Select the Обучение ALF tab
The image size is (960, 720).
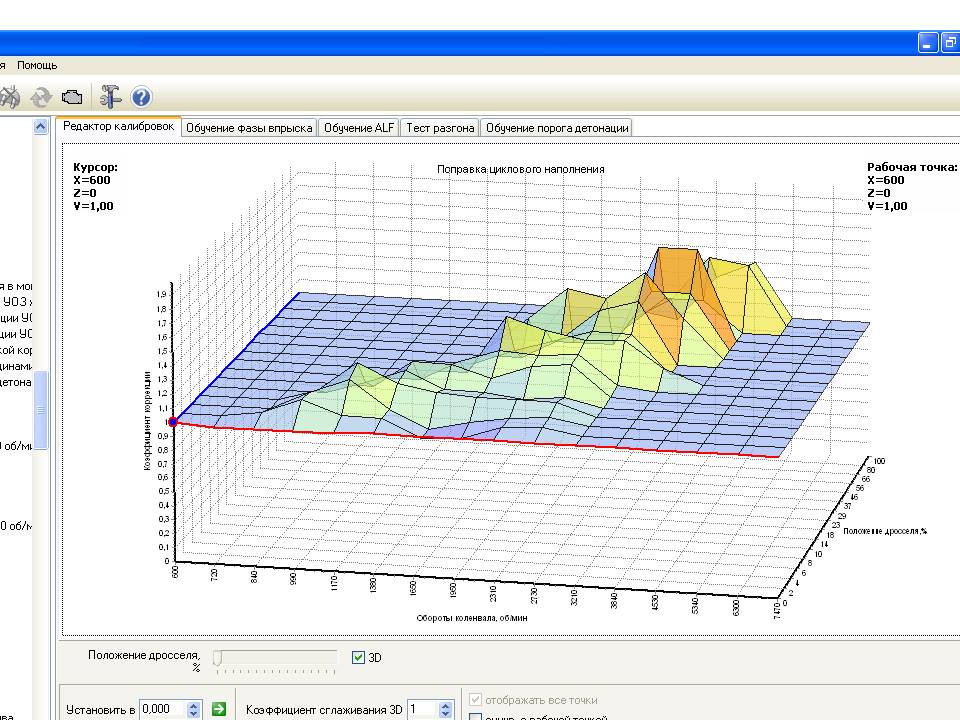(359, 128)
